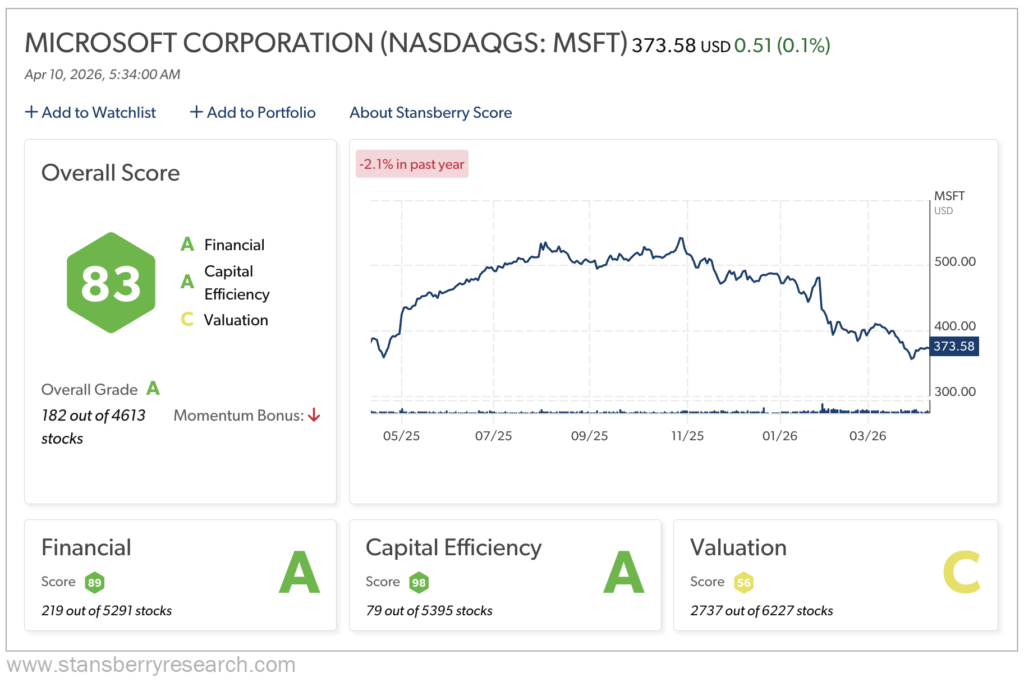
Task: Click the Overall Grade A letter
Action: [x=153, y=388]
